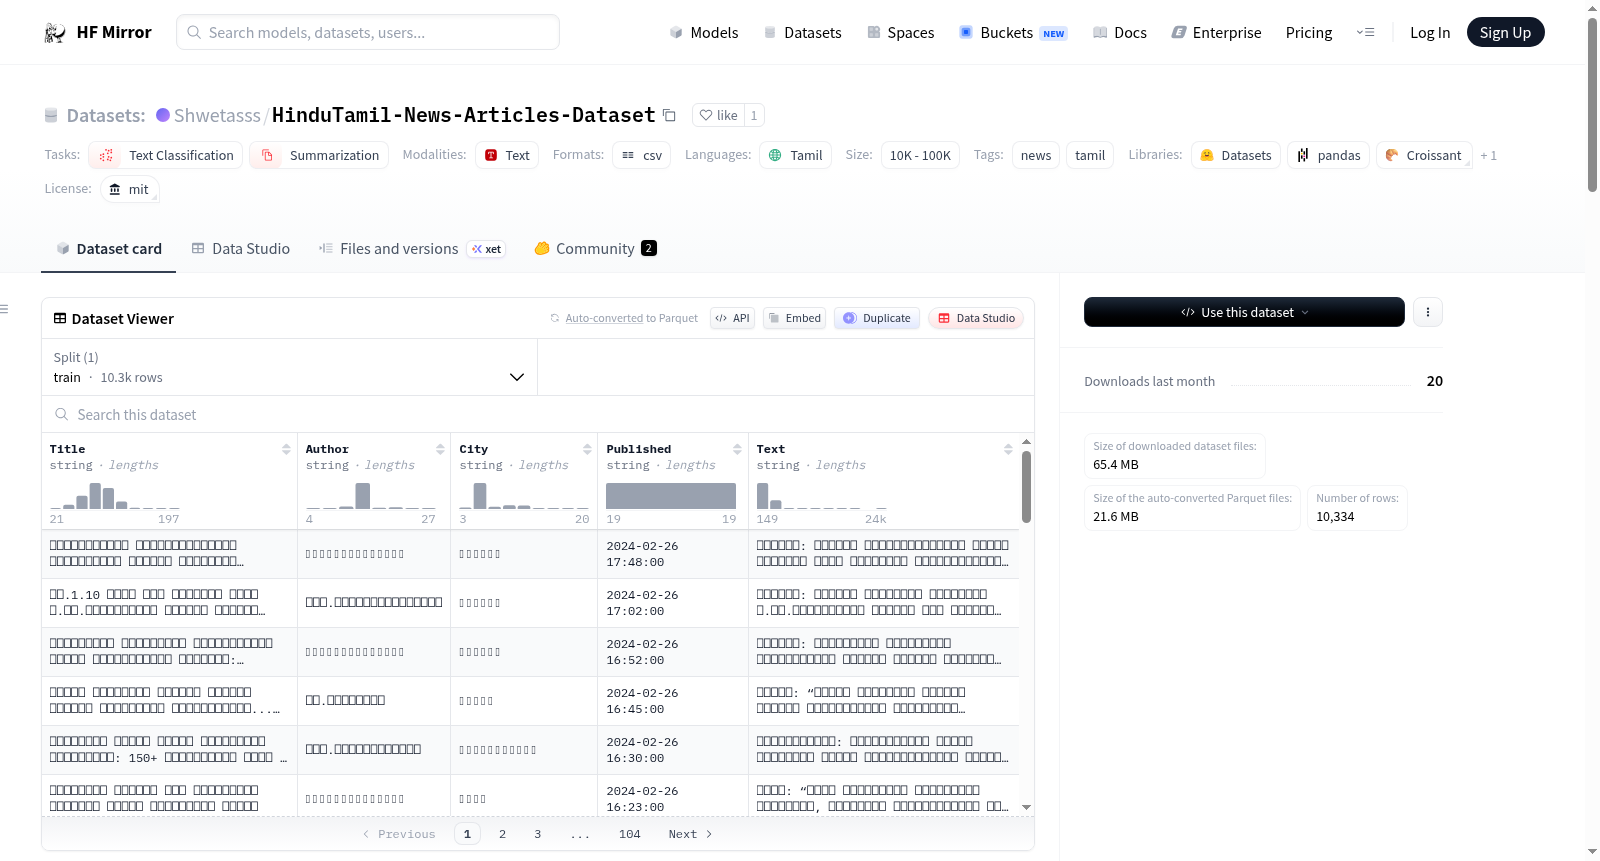Screen dimensions: 1600x861
Task: Open the Datasets library tag
Action: (x=1236, y=155)
